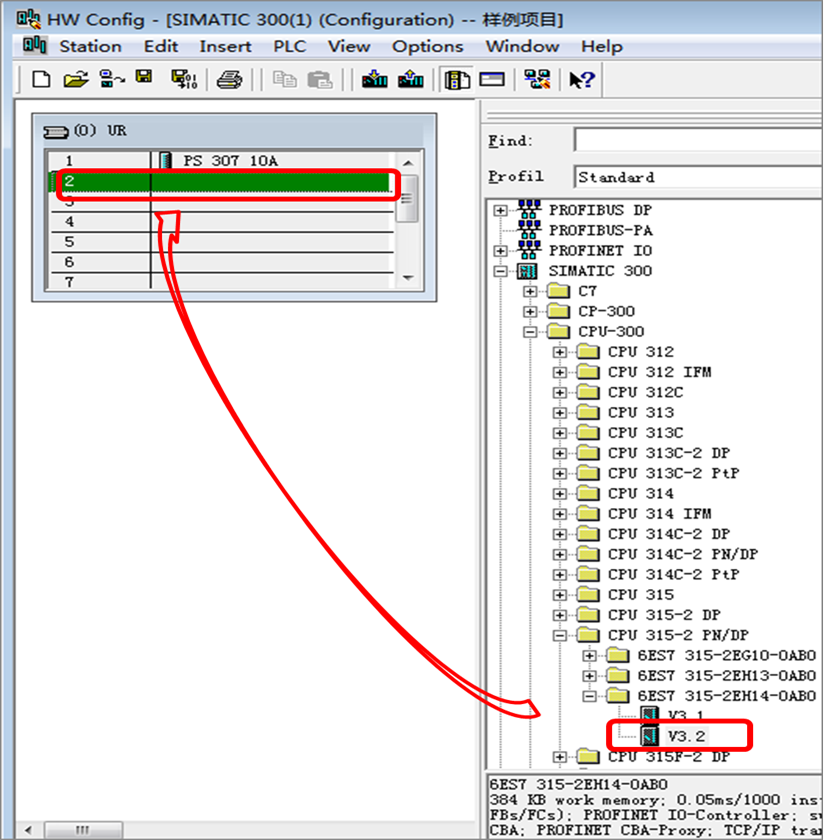824x840 pixels.
Task: Select the 6ES7 315-2EH13-0AB0 entry
Action: pos(726,676)
